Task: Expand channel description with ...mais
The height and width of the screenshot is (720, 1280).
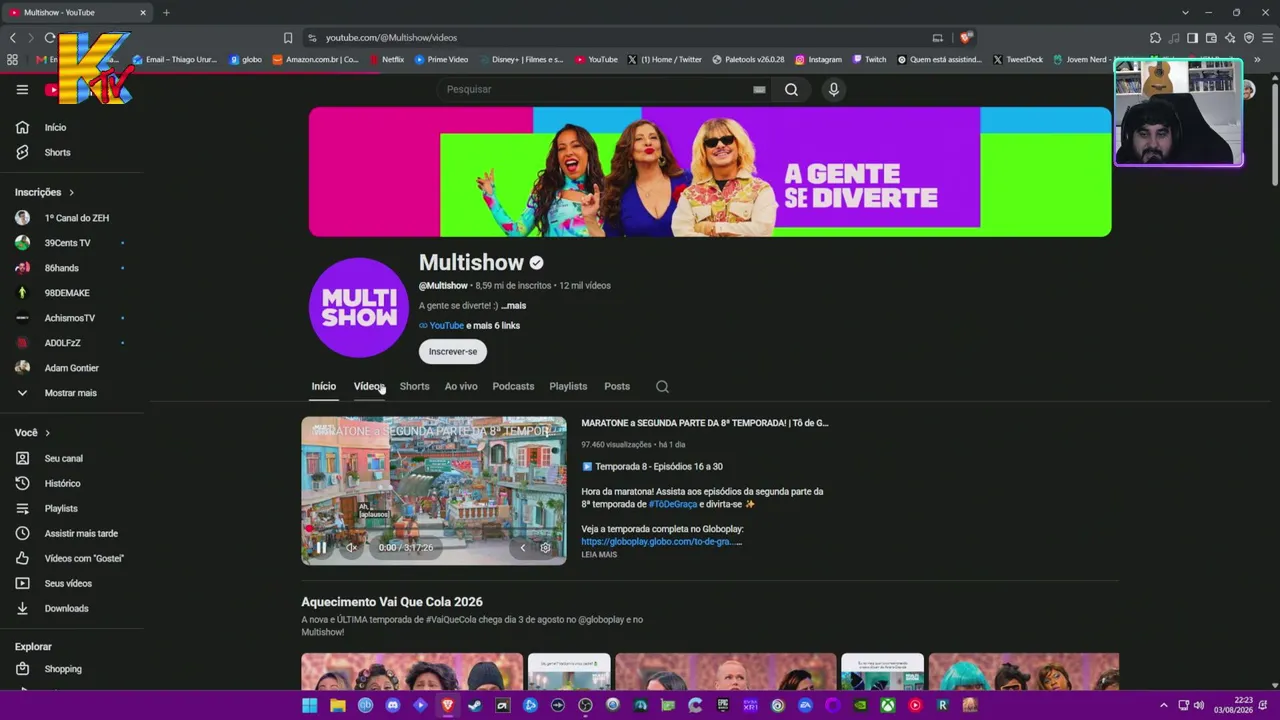Action: pos(514,305)
